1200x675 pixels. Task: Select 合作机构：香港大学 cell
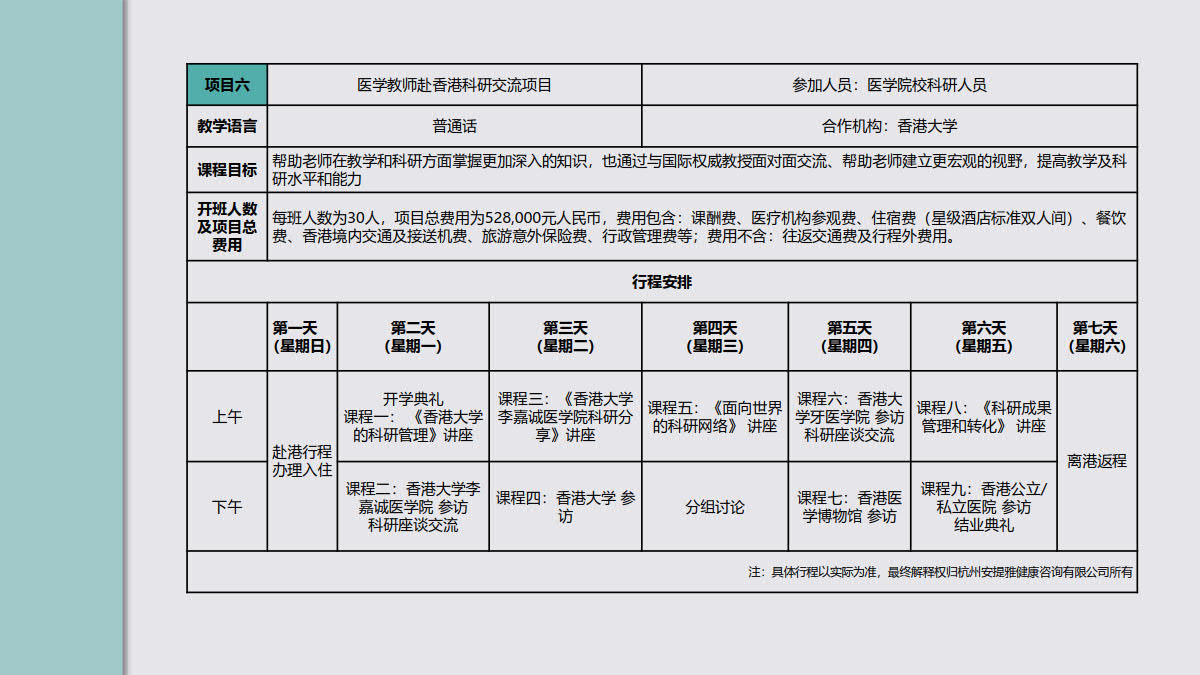(x=889, y=126)
